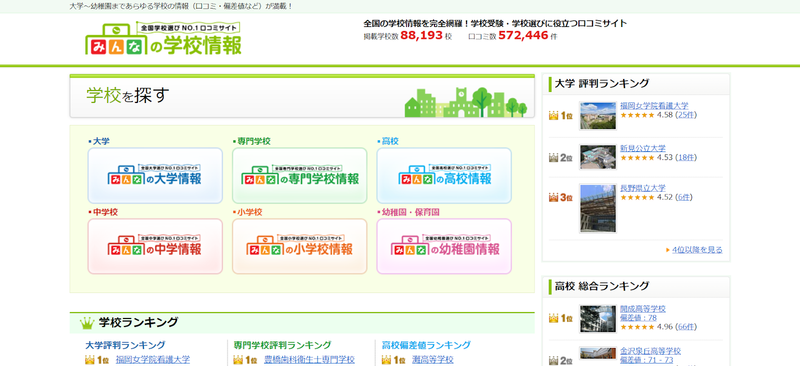Open 福岡女学院看護大学 link in sidebar ranking

[x=654, y=106]
